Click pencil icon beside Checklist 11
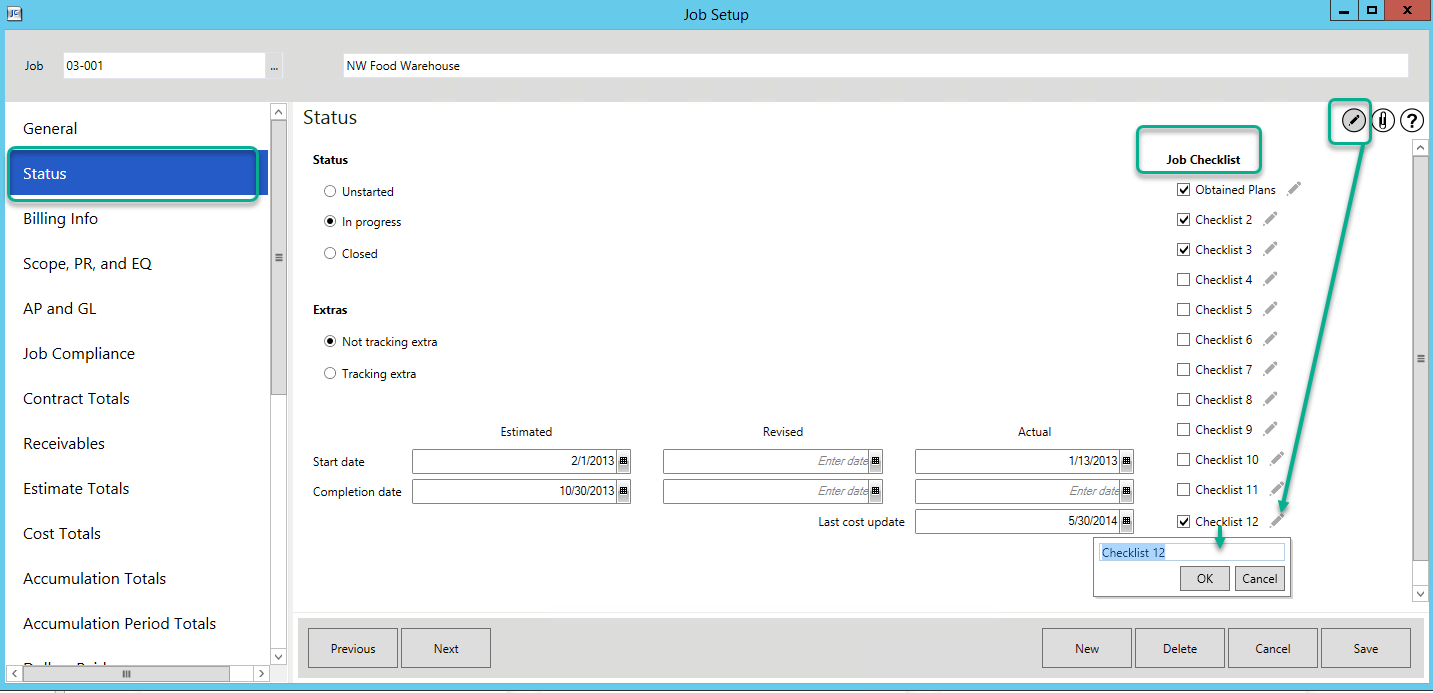Image resolution: width=1433 pixels, height=693 pixels. pos(1277,488)
